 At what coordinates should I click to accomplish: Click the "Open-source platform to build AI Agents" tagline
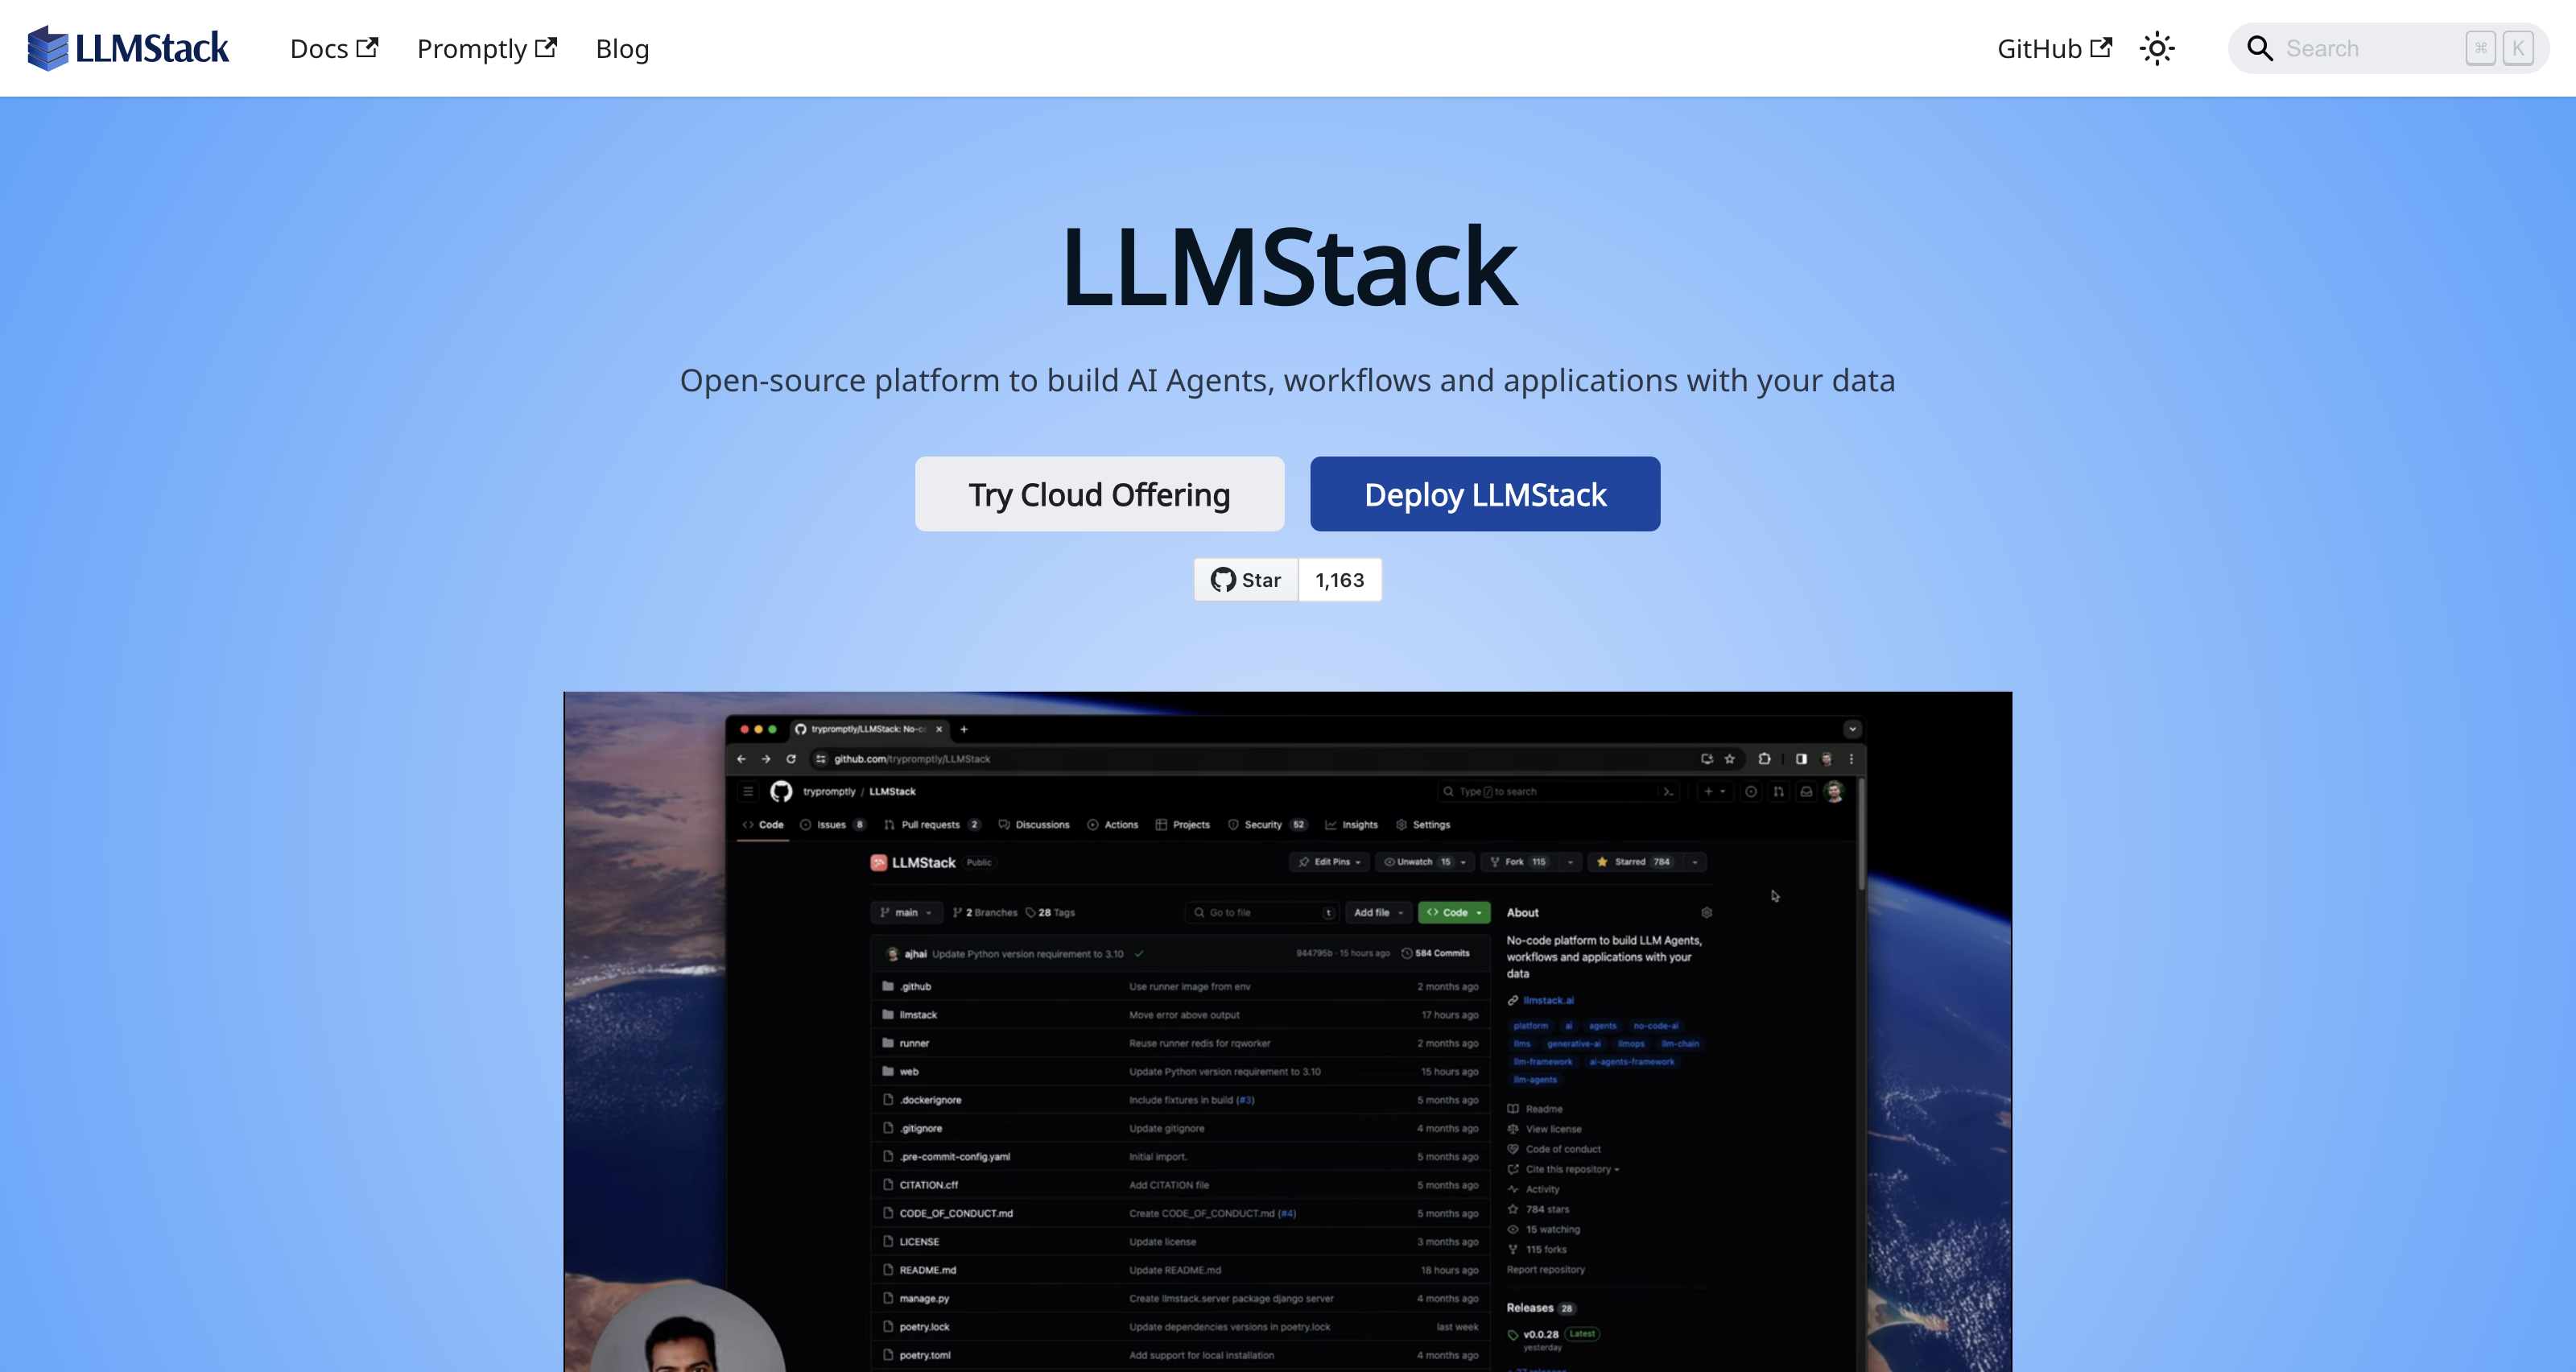(x=1288, y=380)
